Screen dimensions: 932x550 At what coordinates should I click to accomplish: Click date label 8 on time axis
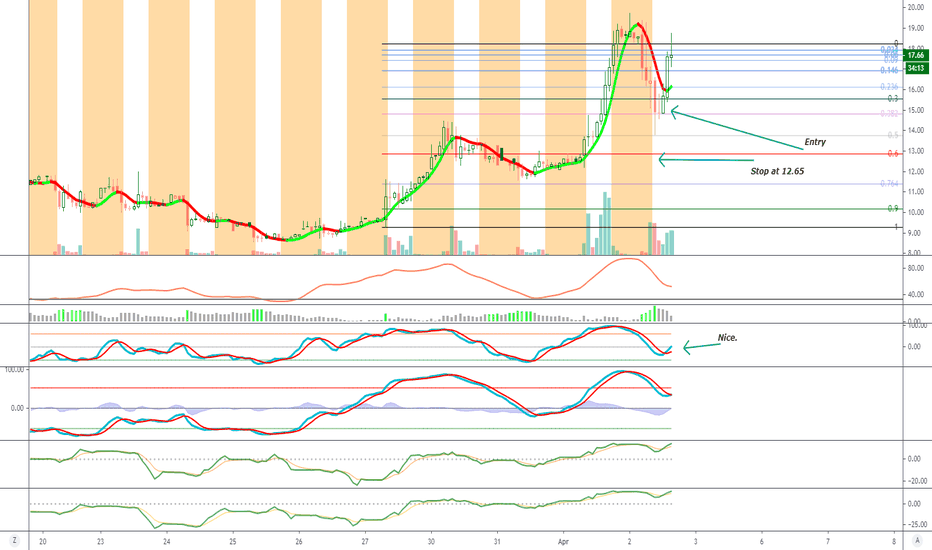click(894, 542)
